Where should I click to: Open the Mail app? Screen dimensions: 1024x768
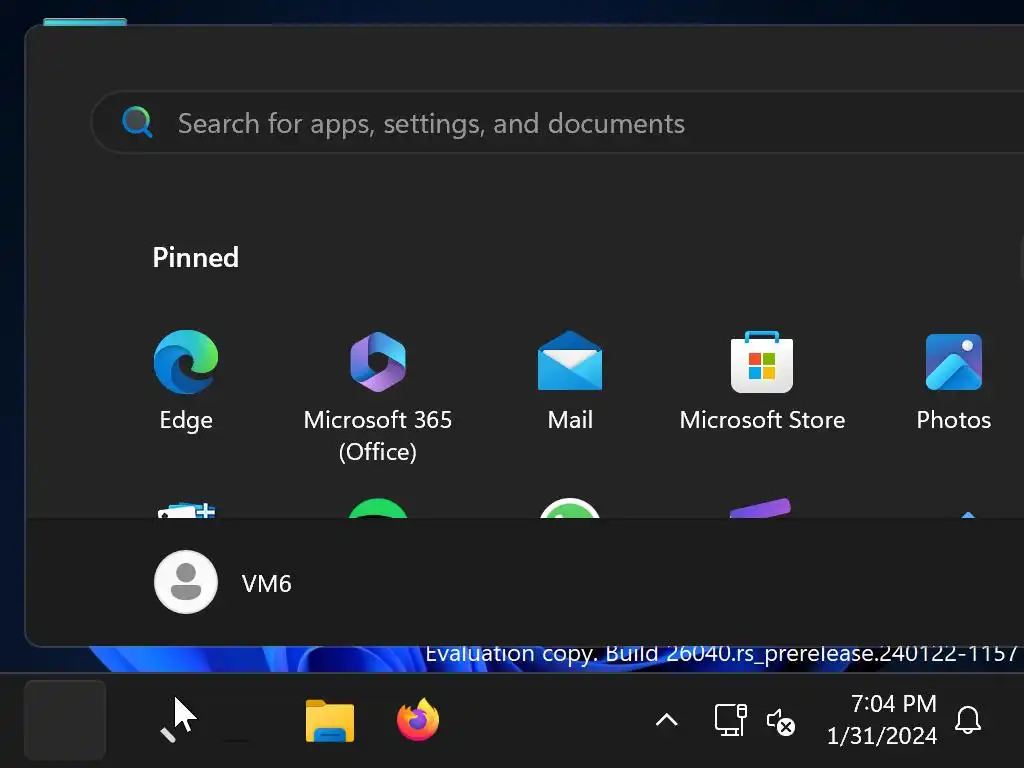[x=569, y=381]
